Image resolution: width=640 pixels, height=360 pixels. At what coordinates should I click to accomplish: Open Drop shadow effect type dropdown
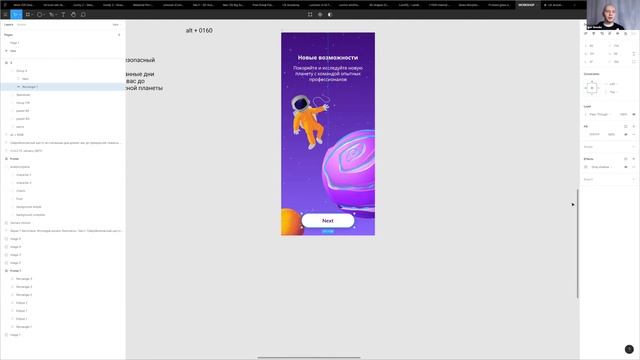coord(602,167)
